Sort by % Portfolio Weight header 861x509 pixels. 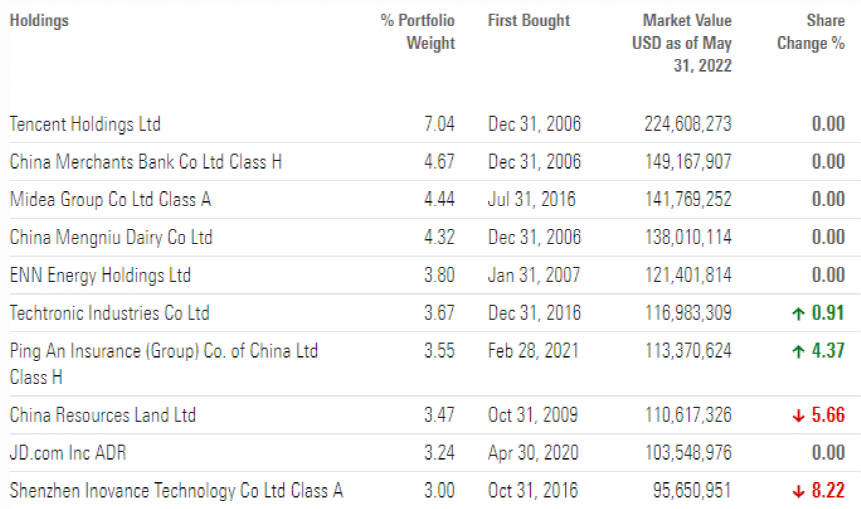[x=418, y=32]
